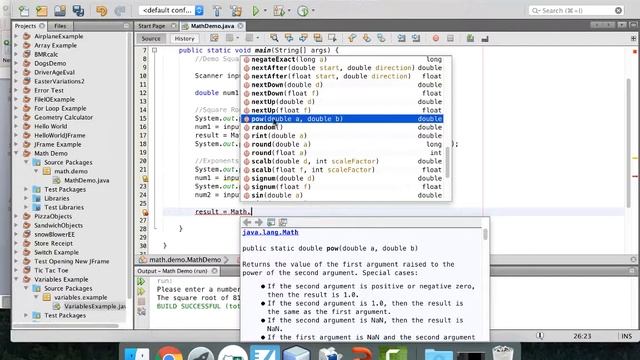Click the New Project toolbar icon

pos(41,11)
